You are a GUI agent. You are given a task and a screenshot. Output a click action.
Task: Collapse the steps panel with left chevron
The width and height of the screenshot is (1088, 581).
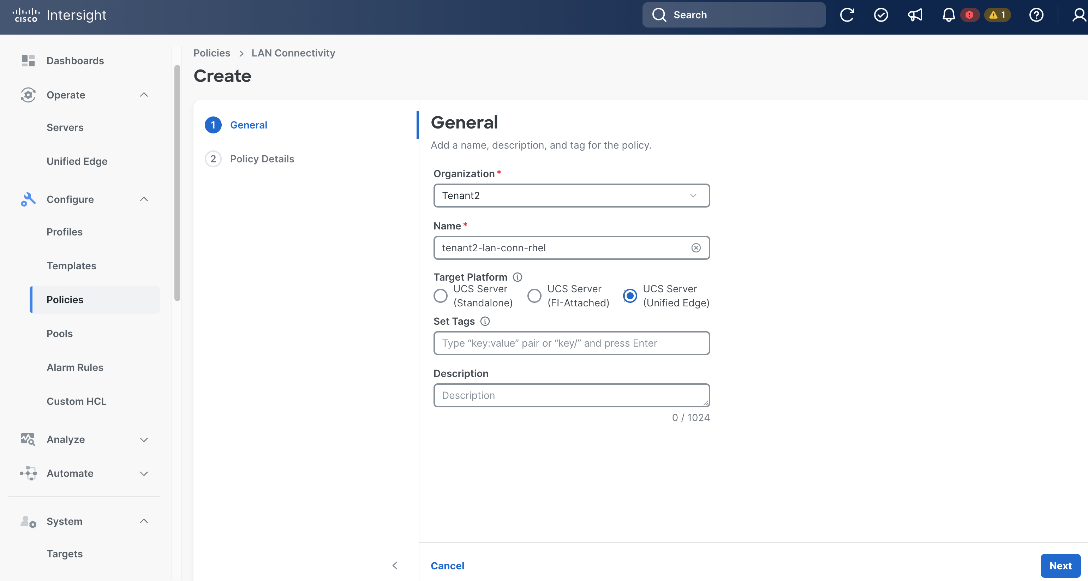coord(395,566)
